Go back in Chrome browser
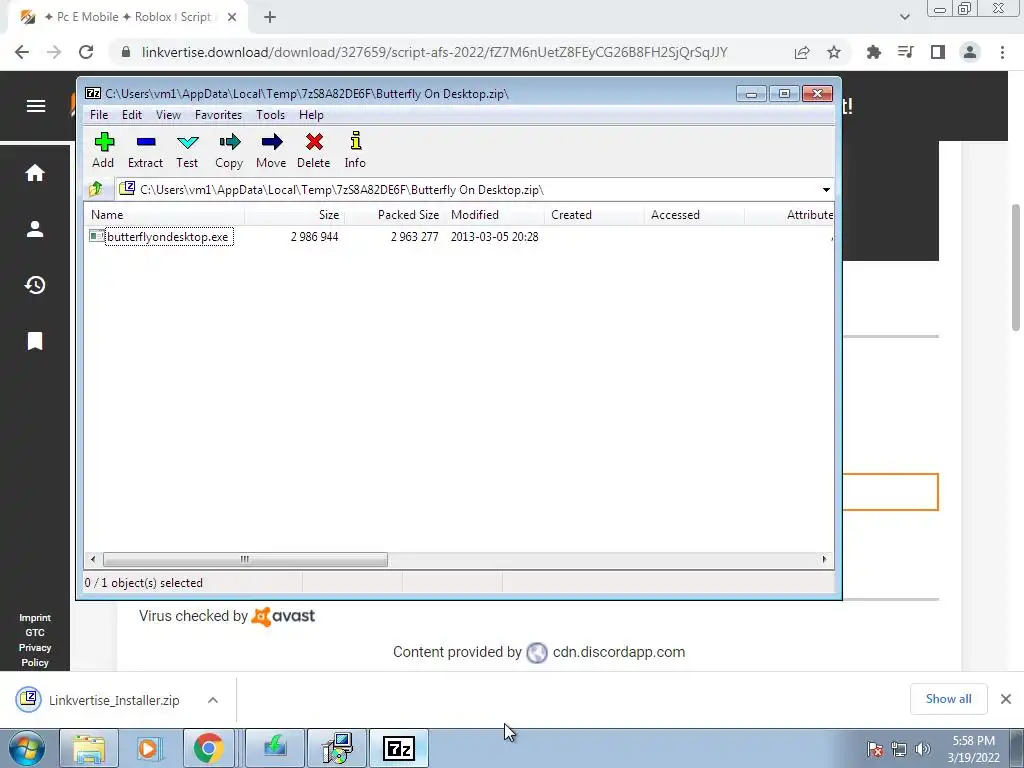This screenshot has width=1024, height=768. coord(22,52)
